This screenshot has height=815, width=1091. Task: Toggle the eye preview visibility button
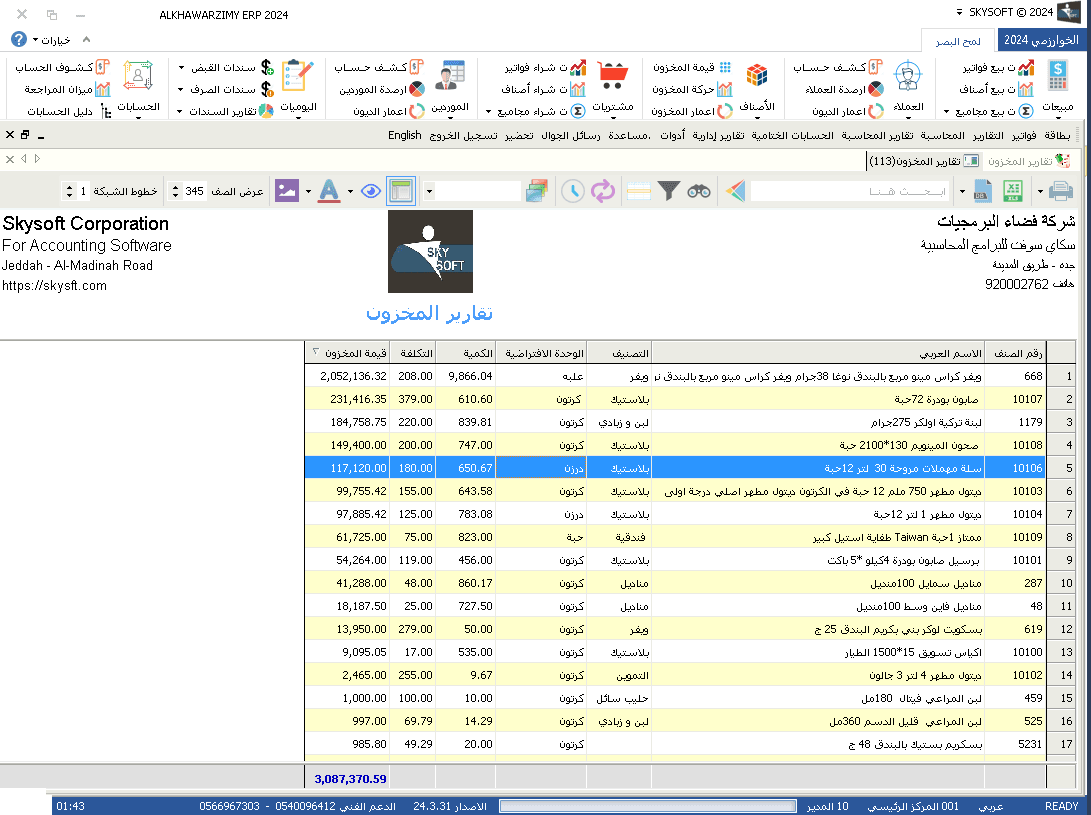coord(371,190)
